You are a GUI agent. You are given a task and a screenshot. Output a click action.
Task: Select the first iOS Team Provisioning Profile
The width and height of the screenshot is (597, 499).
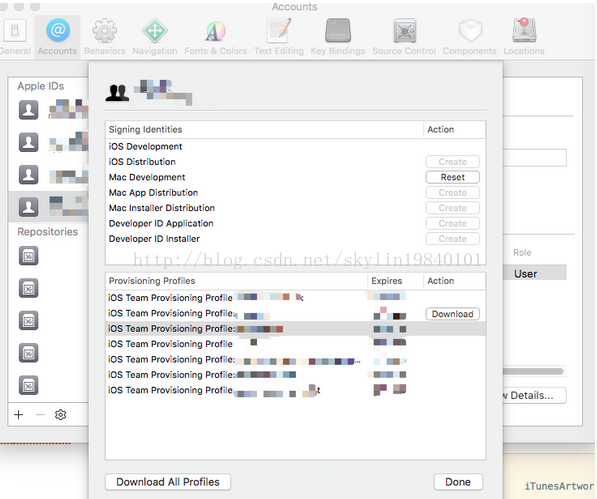point(295,298)
